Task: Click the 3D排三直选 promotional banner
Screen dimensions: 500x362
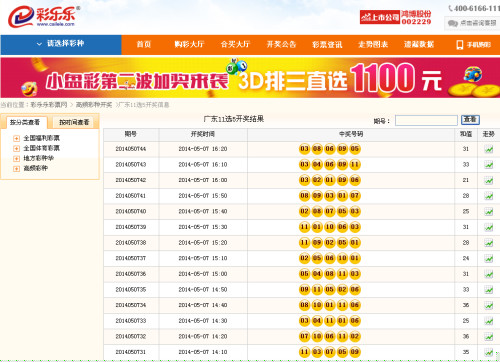Action: (250, 78)
